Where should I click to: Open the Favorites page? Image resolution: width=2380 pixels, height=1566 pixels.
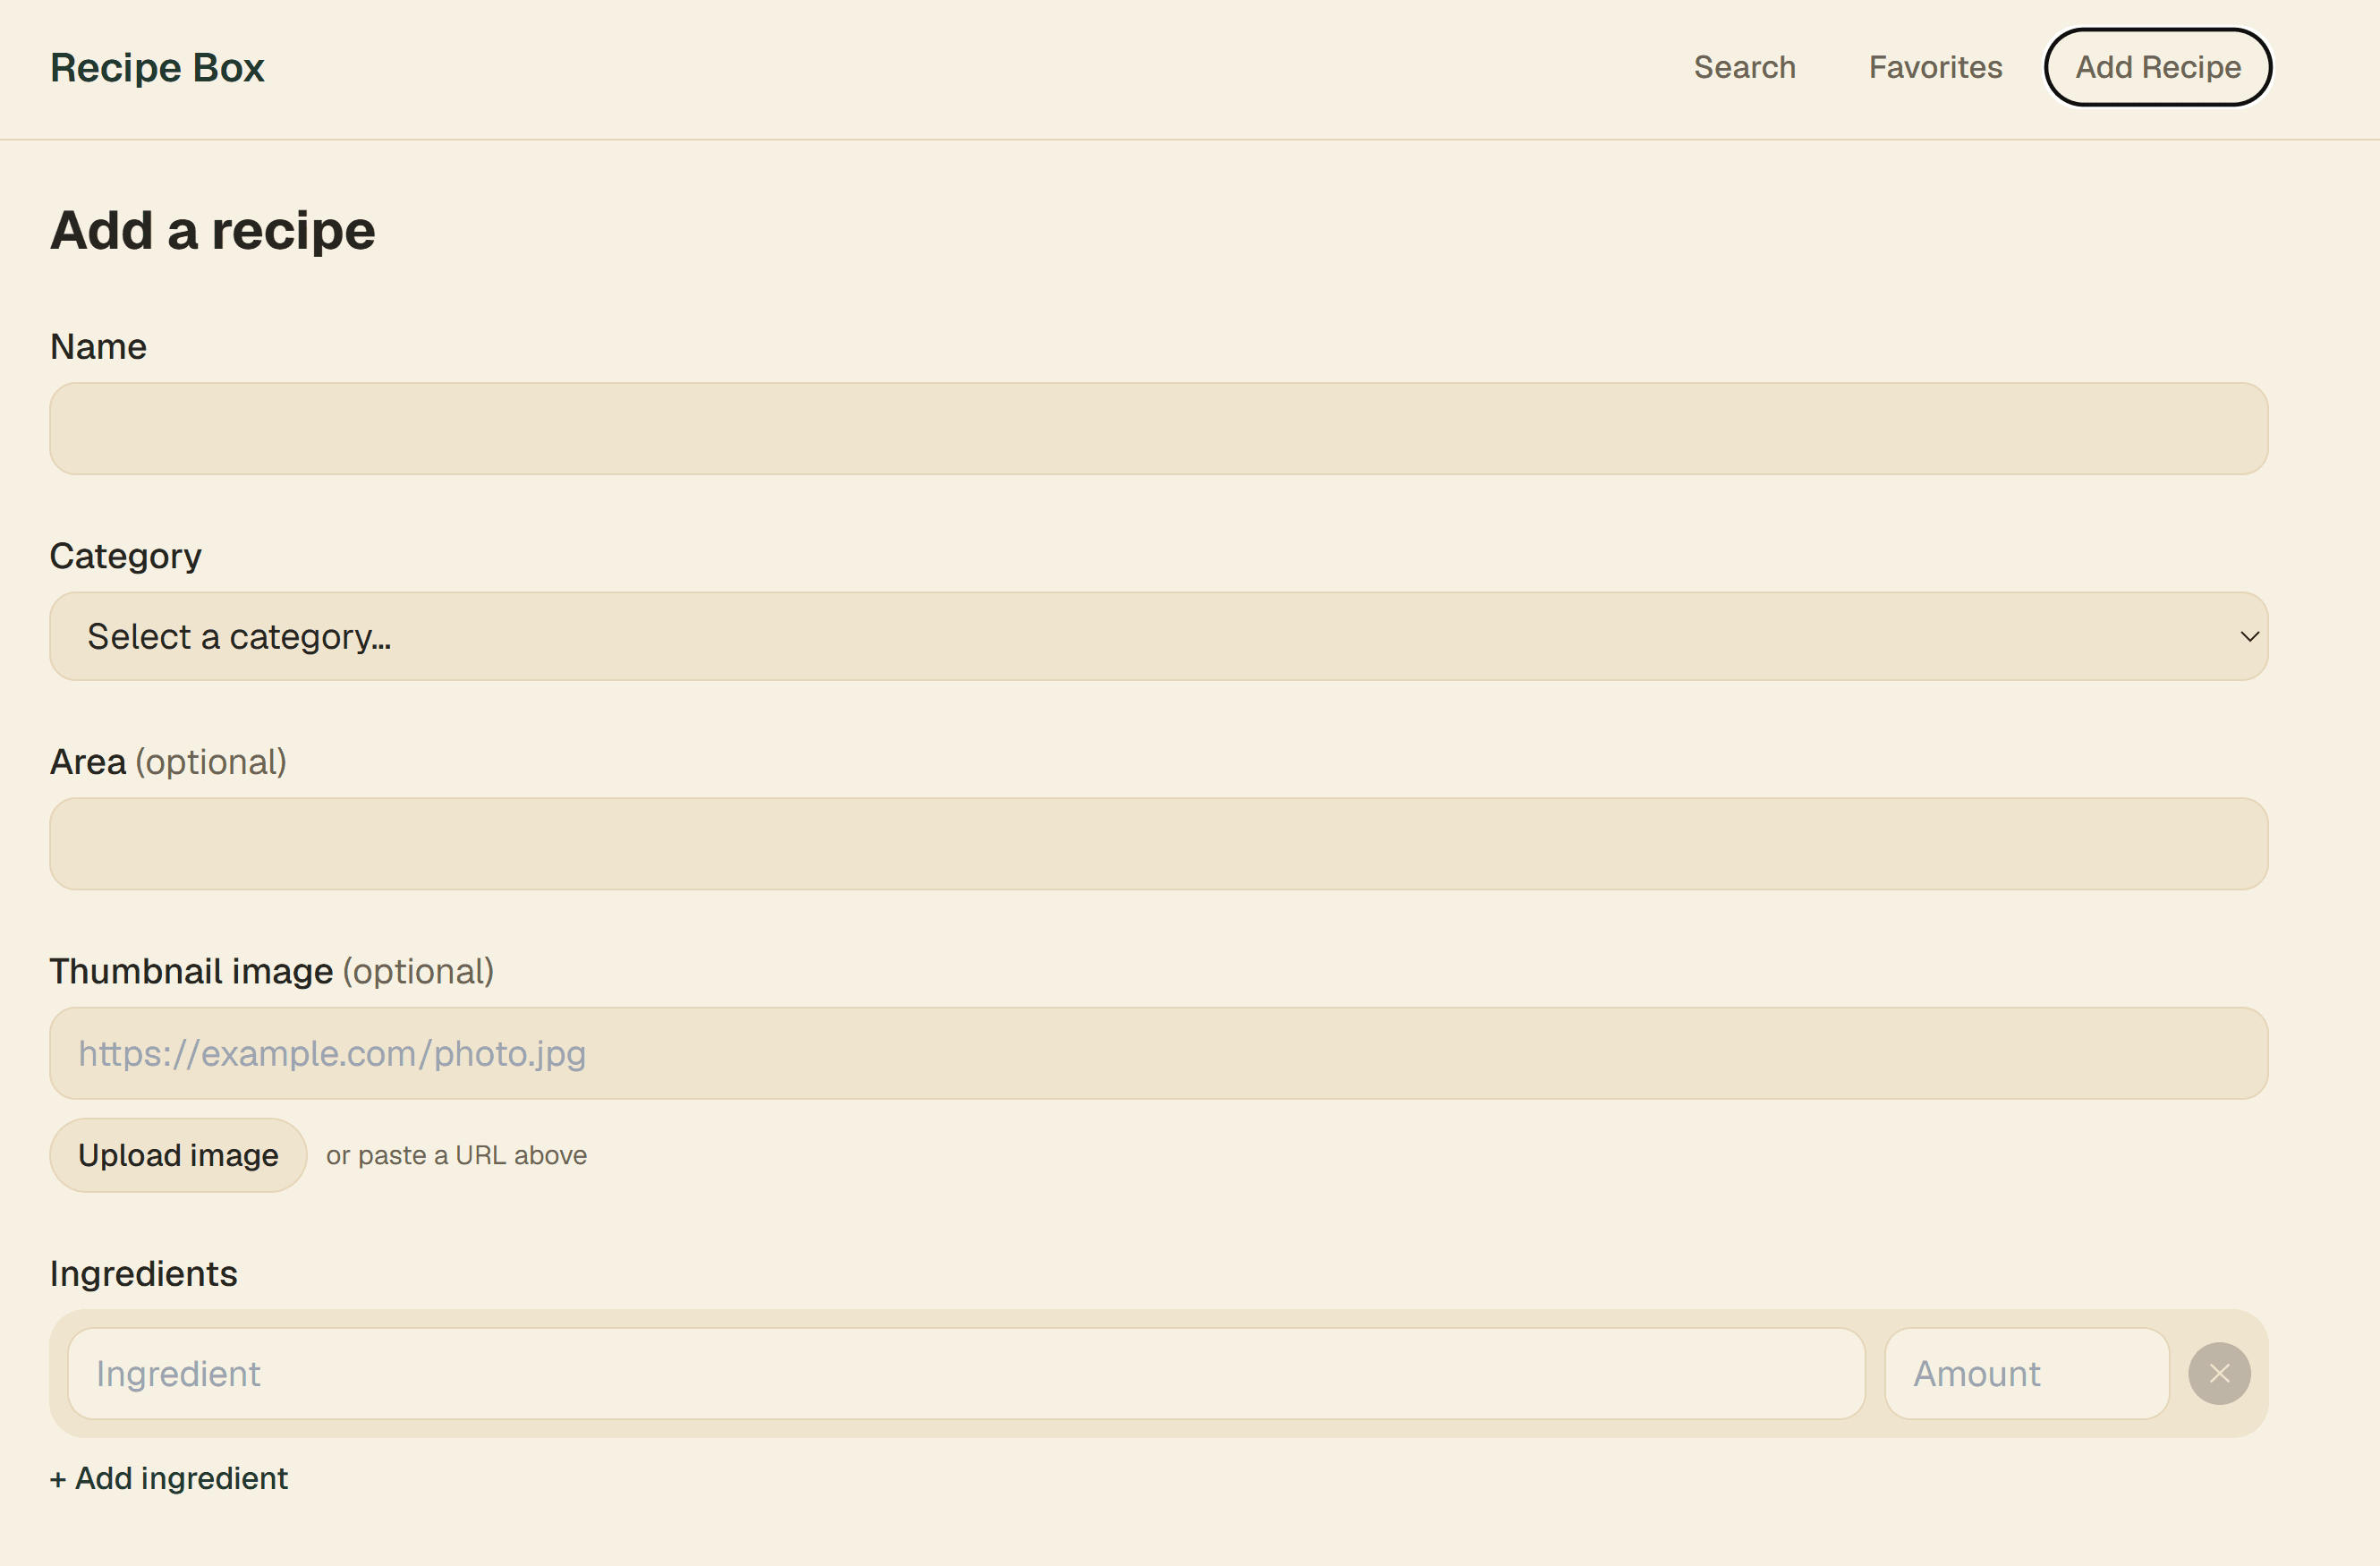coord(1935,67)
